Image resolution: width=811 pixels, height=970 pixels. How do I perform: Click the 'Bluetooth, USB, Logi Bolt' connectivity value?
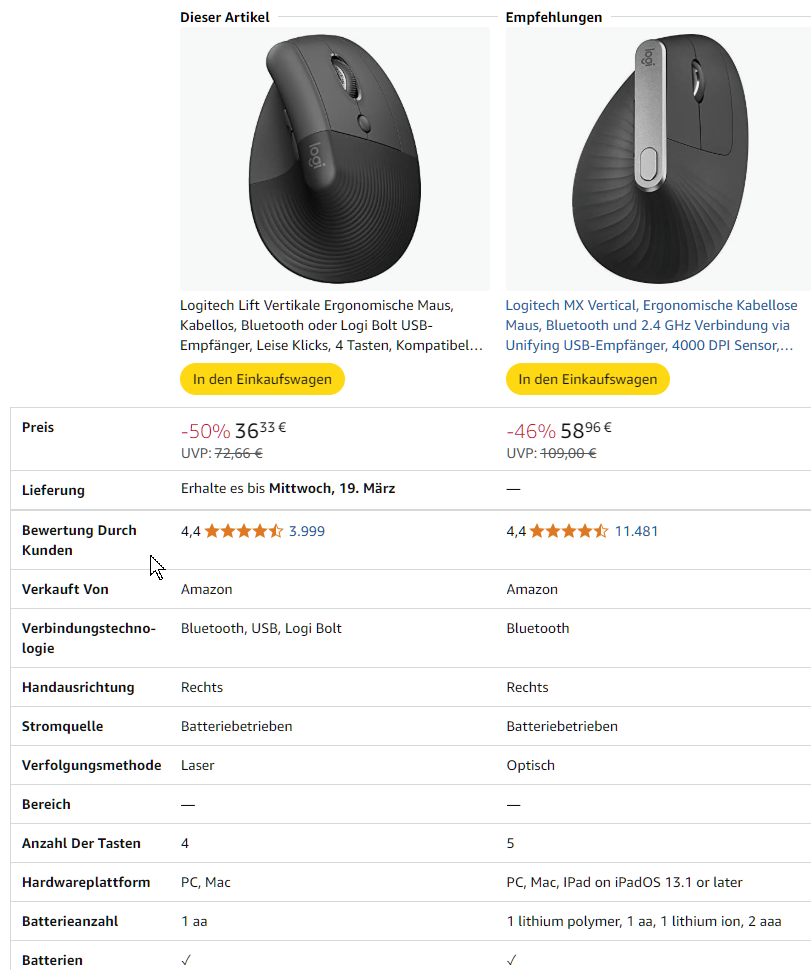click(261, 628)
